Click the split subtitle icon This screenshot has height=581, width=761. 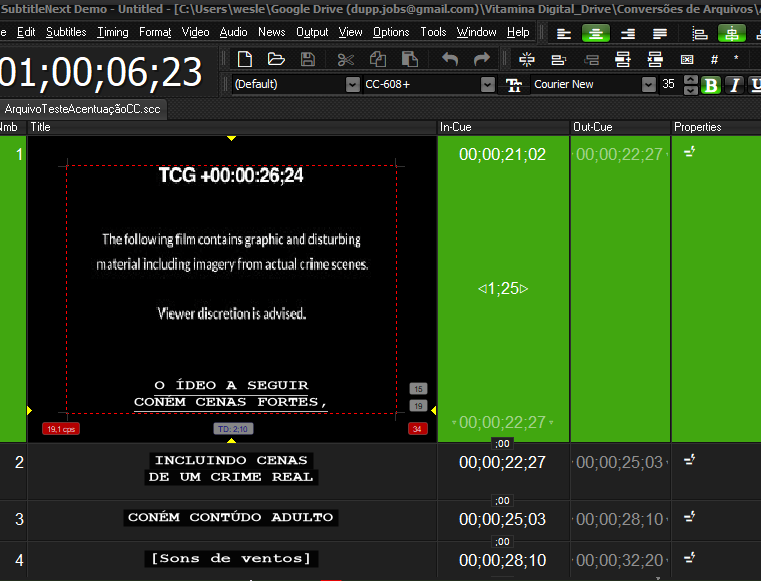click(x=527, y=60)
